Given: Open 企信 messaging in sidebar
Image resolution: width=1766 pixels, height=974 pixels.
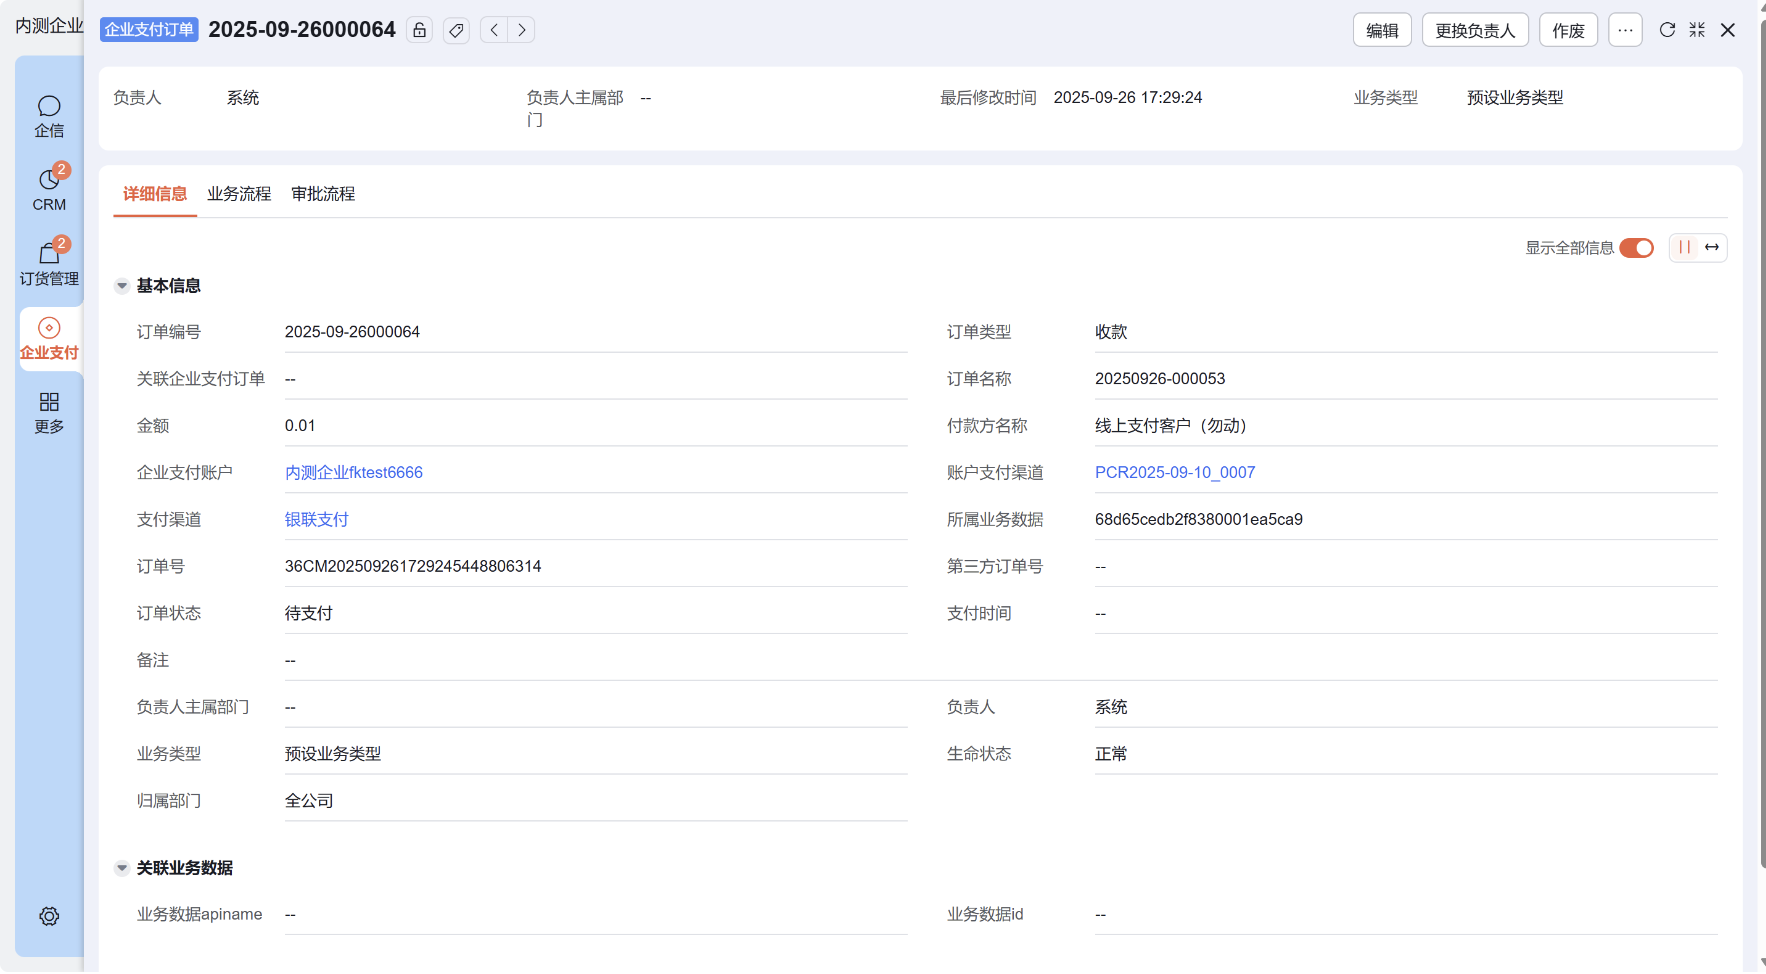Looking at the screenshot, I should (x=49, y=116).
